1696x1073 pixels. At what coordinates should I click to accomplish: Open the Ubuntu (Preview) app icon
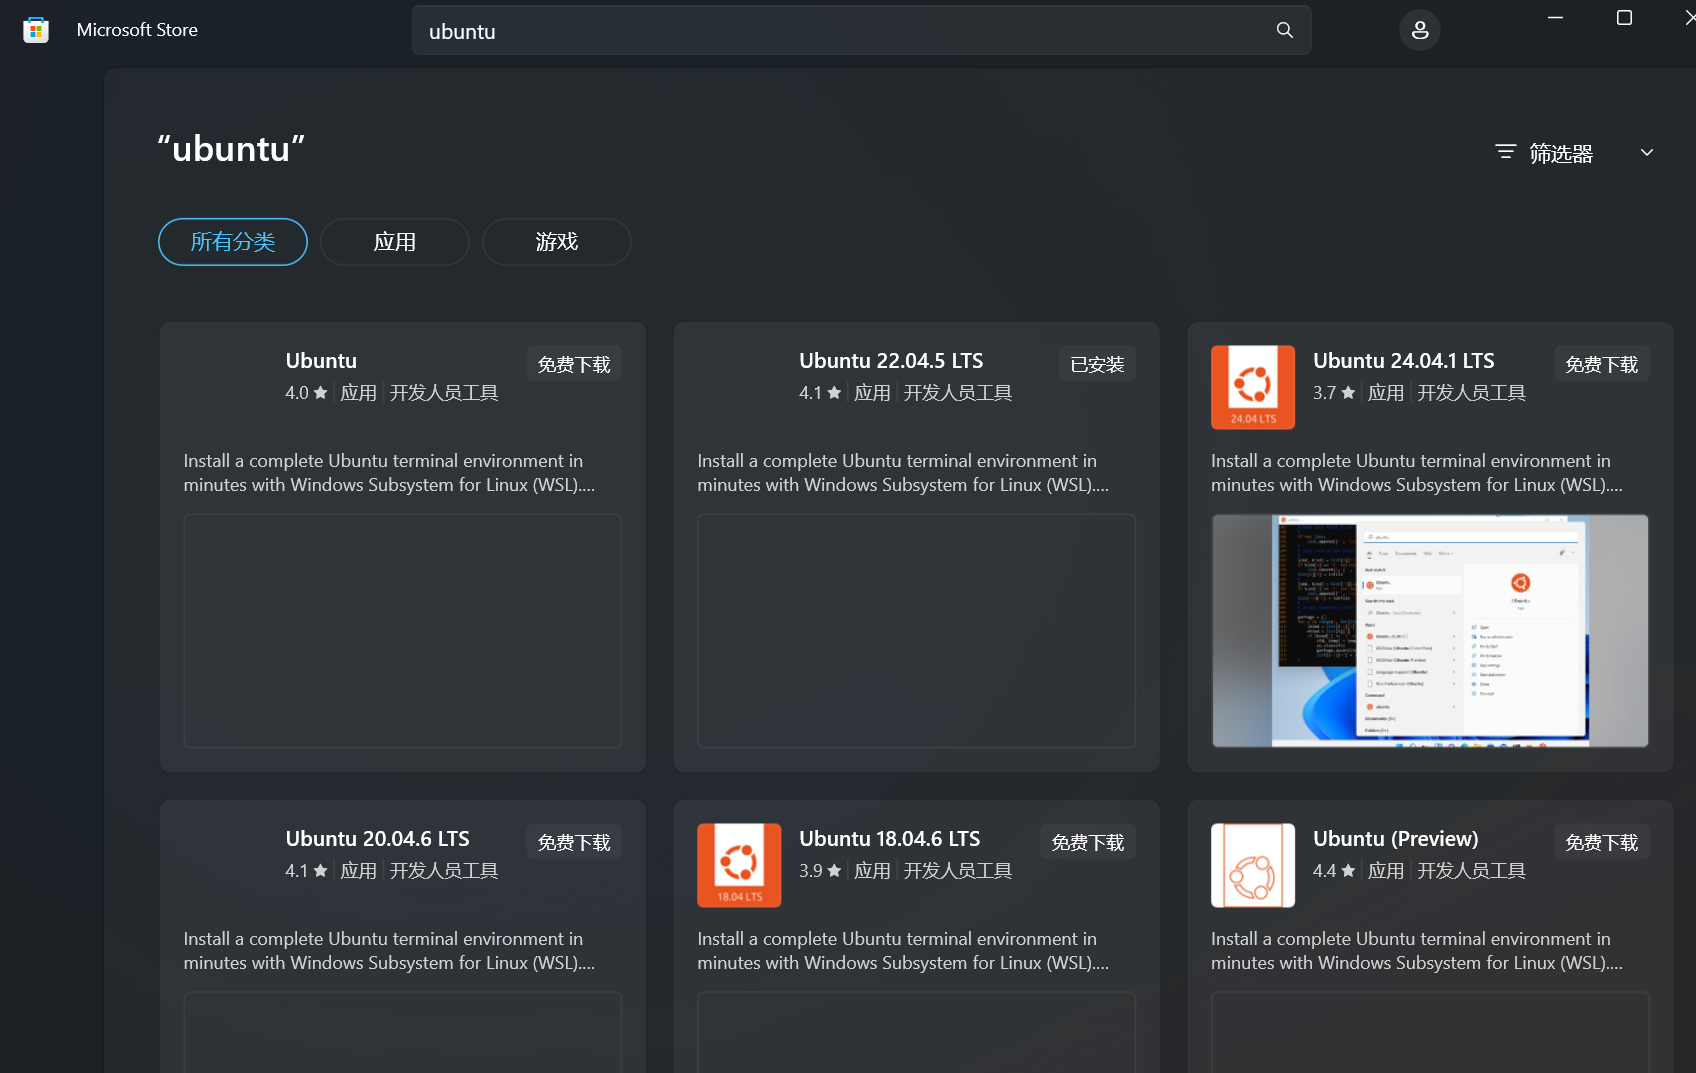[1252, 865]
